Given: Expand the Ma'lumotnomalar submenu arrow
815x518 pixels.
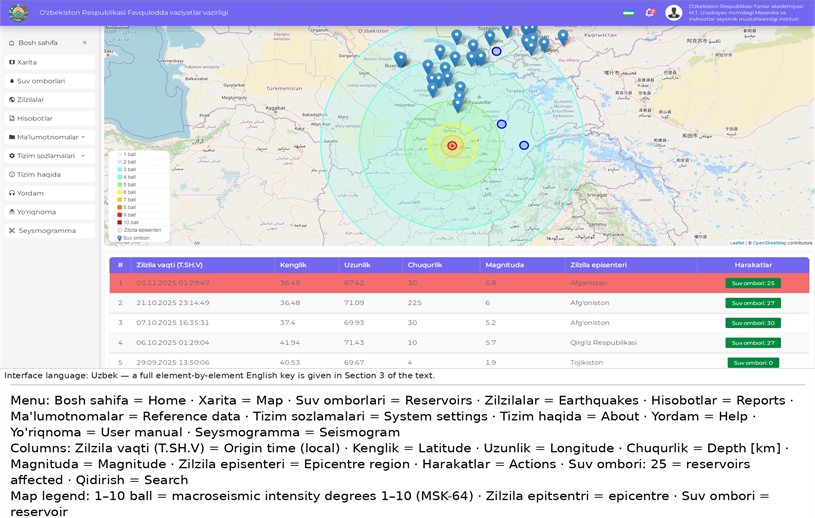Looking at the screenshot, I should click(x=83, y=137).
